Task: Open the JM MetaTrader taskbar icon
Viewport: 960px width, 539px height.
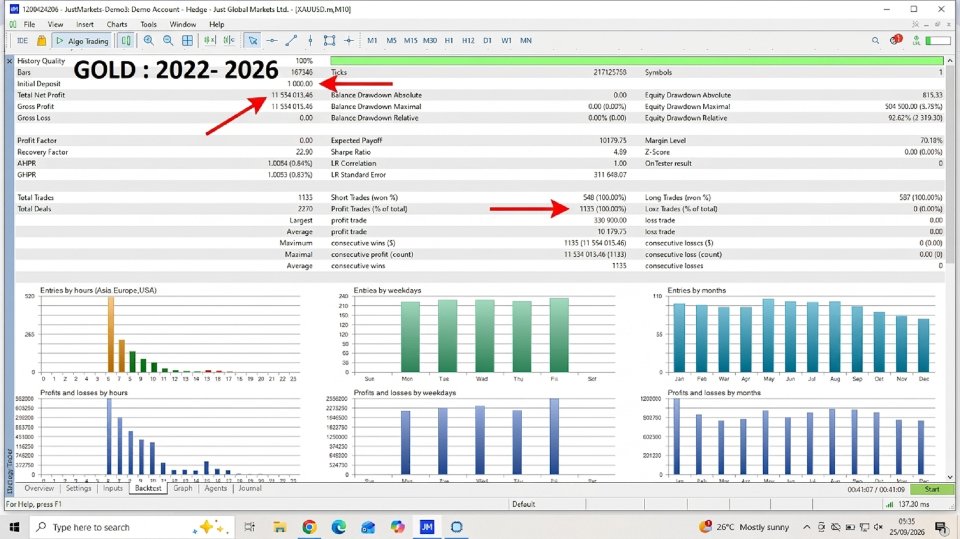Action: [x=427, y=527]
